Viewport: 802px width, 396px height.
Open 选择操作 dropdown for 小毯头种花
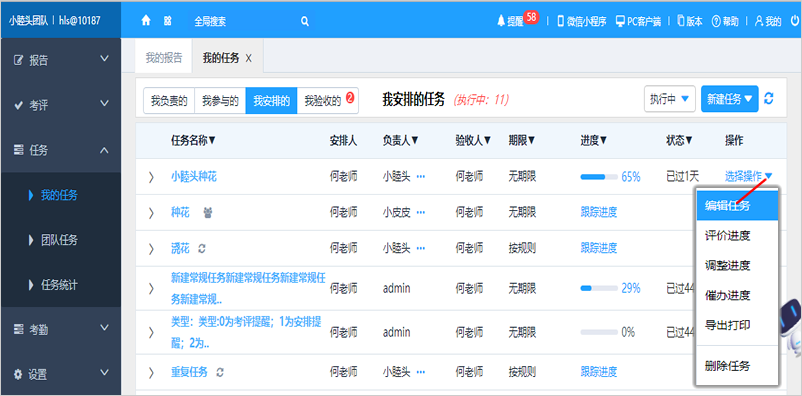(748, 177)
